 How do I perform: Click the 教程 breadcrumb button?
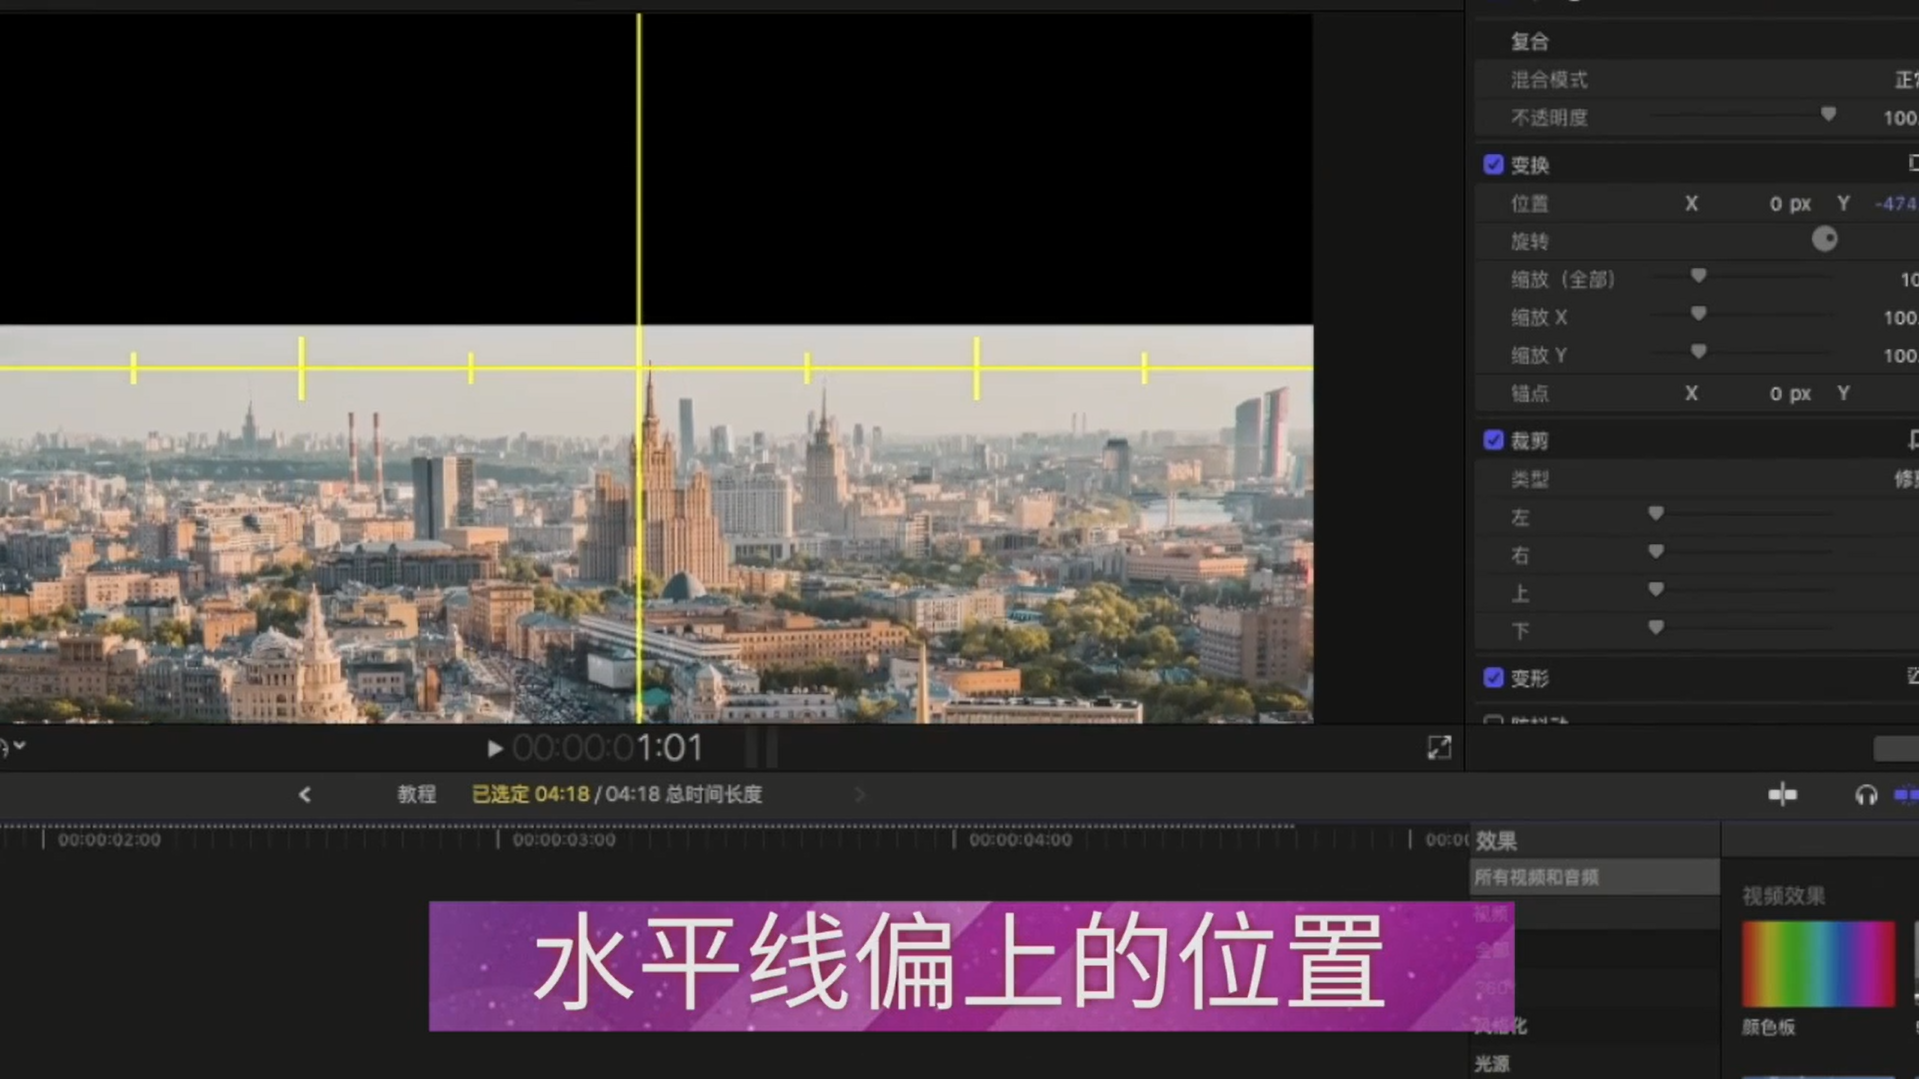[x=416, y=794]
